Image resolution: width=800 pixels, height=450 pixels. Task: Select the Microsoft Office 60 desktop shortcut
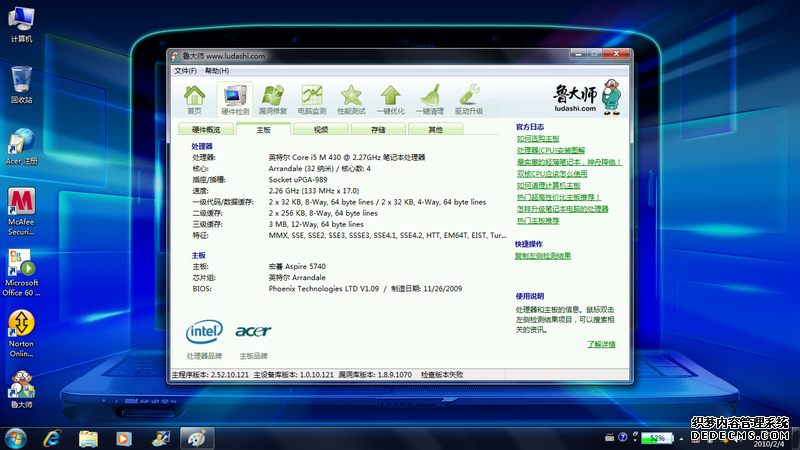coord(21,272)
